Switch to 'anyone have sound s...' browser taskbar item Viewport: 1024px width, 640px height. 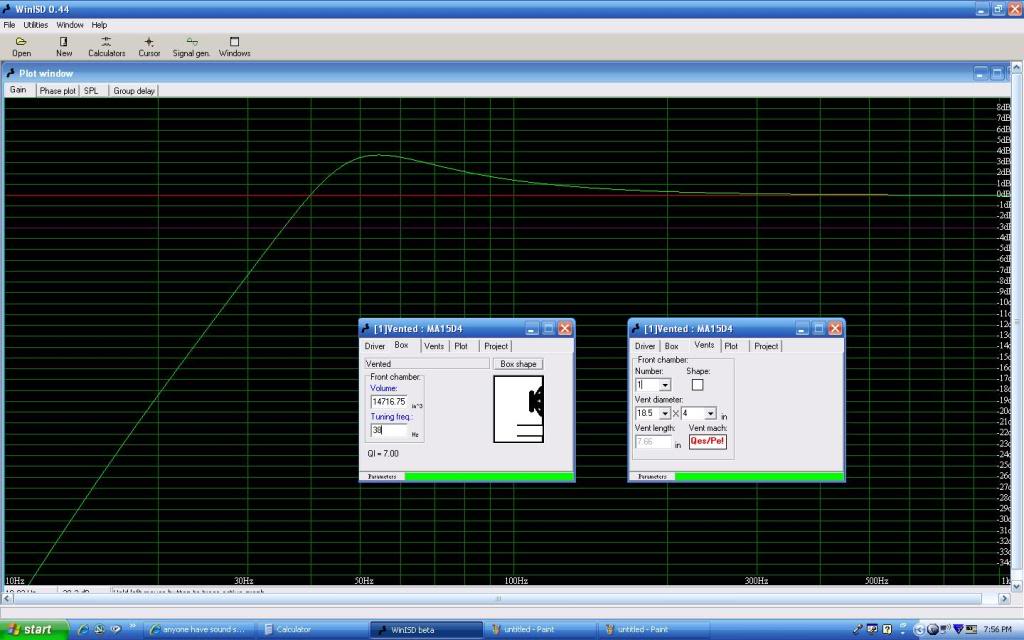(x=199, y=630)
